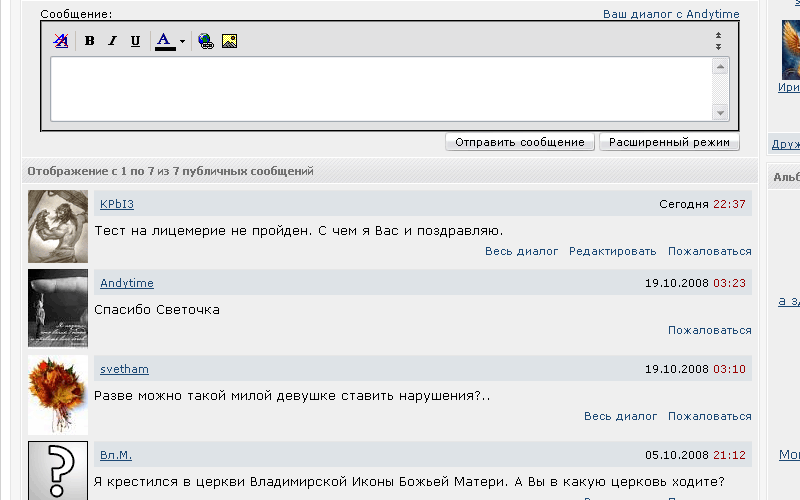
Task: Open Весь диалог for the svetham message
Action: (x=620, y=416)
